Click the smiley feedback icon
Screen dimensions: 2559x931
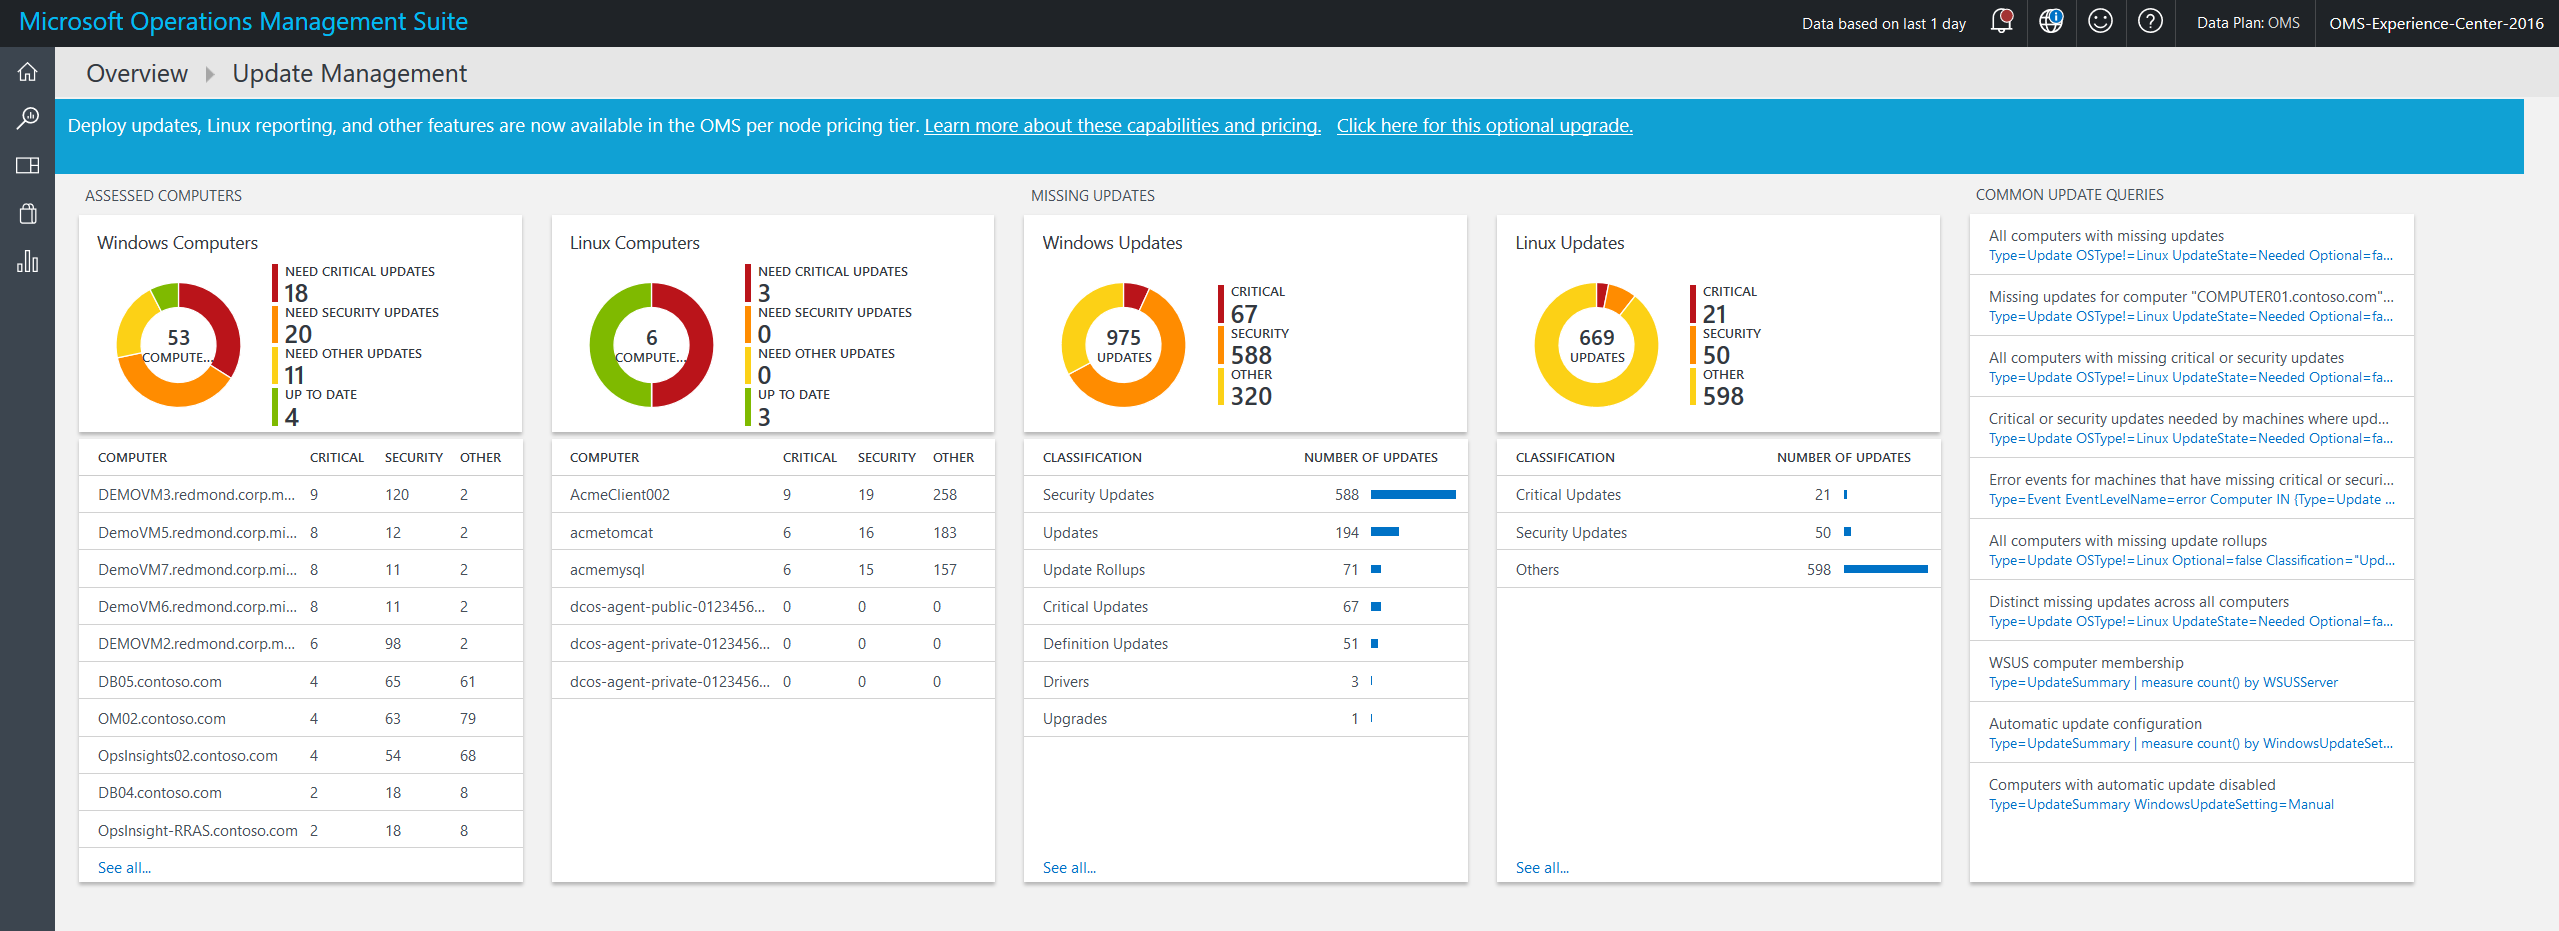click(x=2100, y=21)
